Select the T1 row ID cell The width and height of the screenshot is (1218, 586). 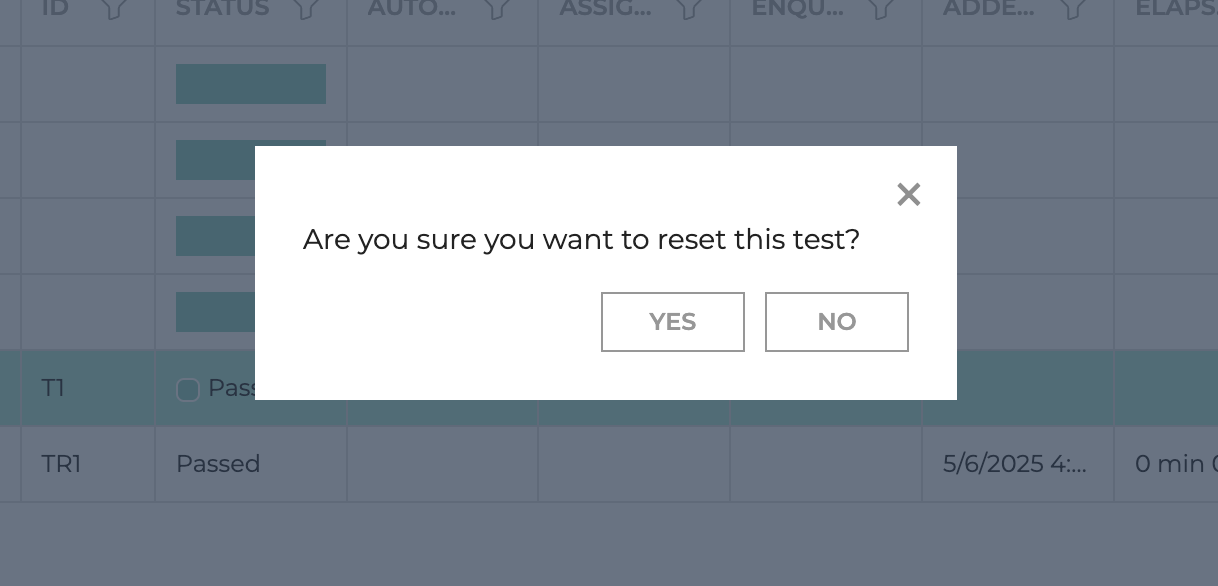tap(88, 388)
